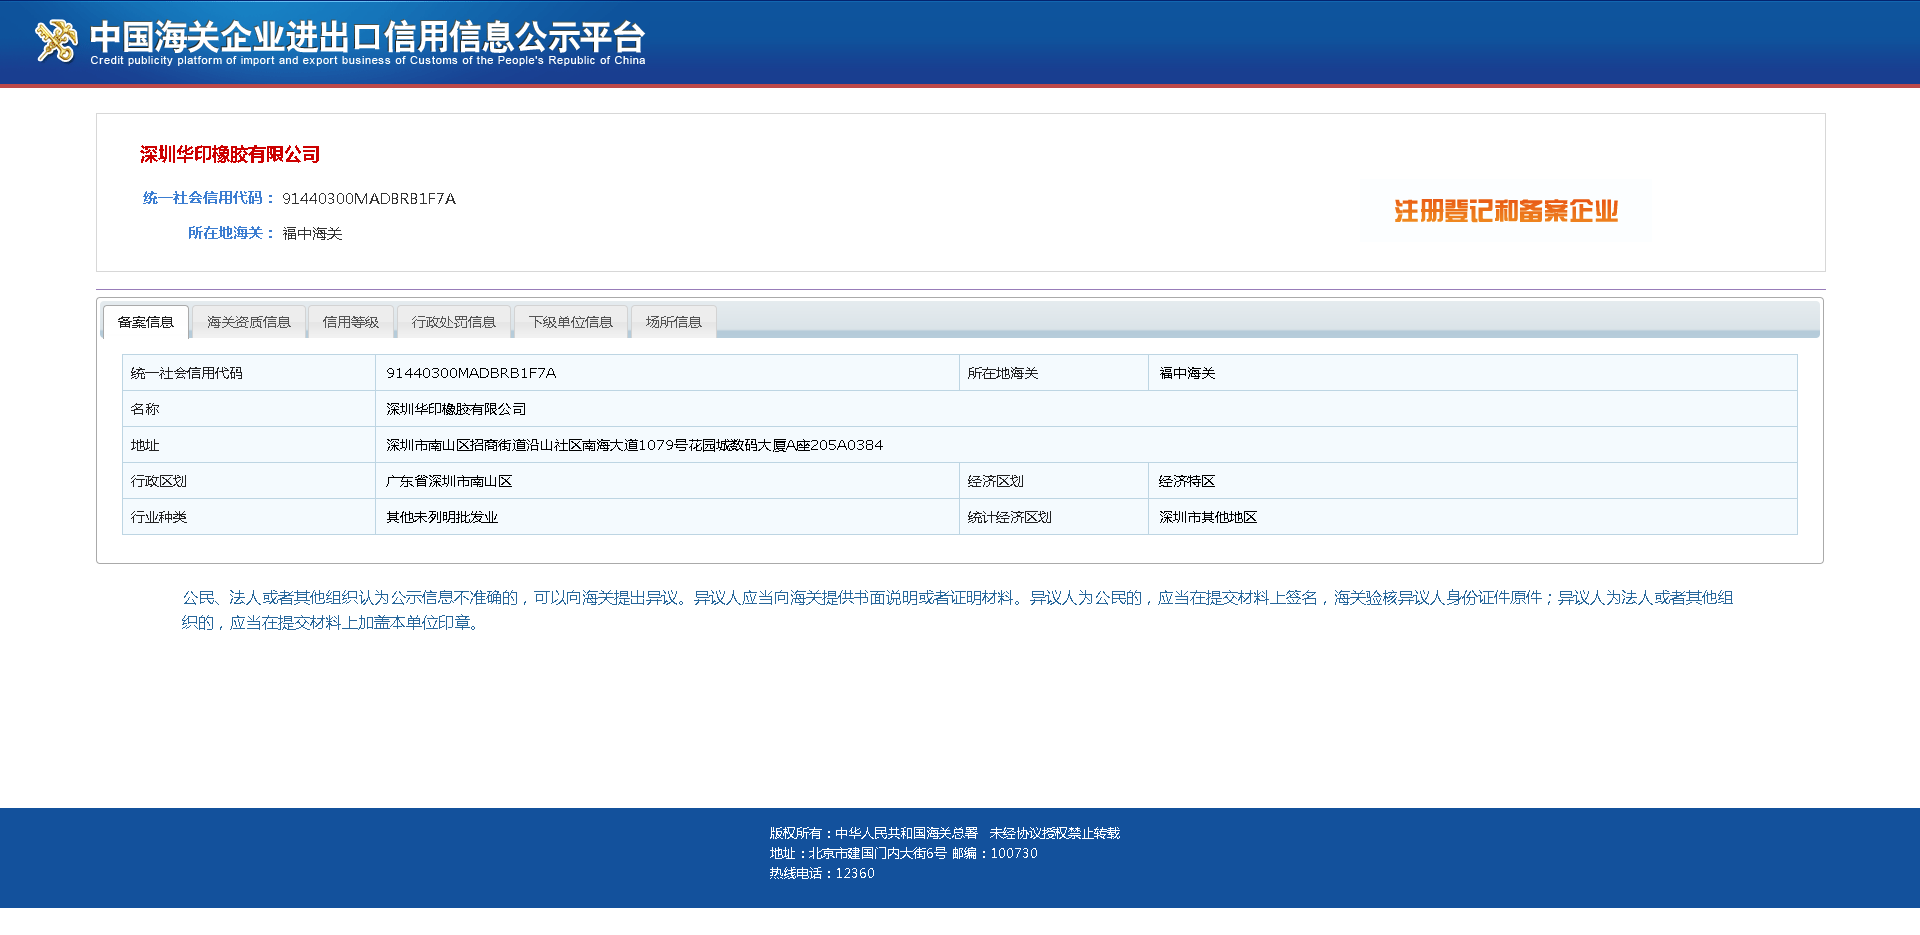The width and height of the screenshot is (1920, 935).
Task: Click the 地址 row label
Action: tap(145, 445)
